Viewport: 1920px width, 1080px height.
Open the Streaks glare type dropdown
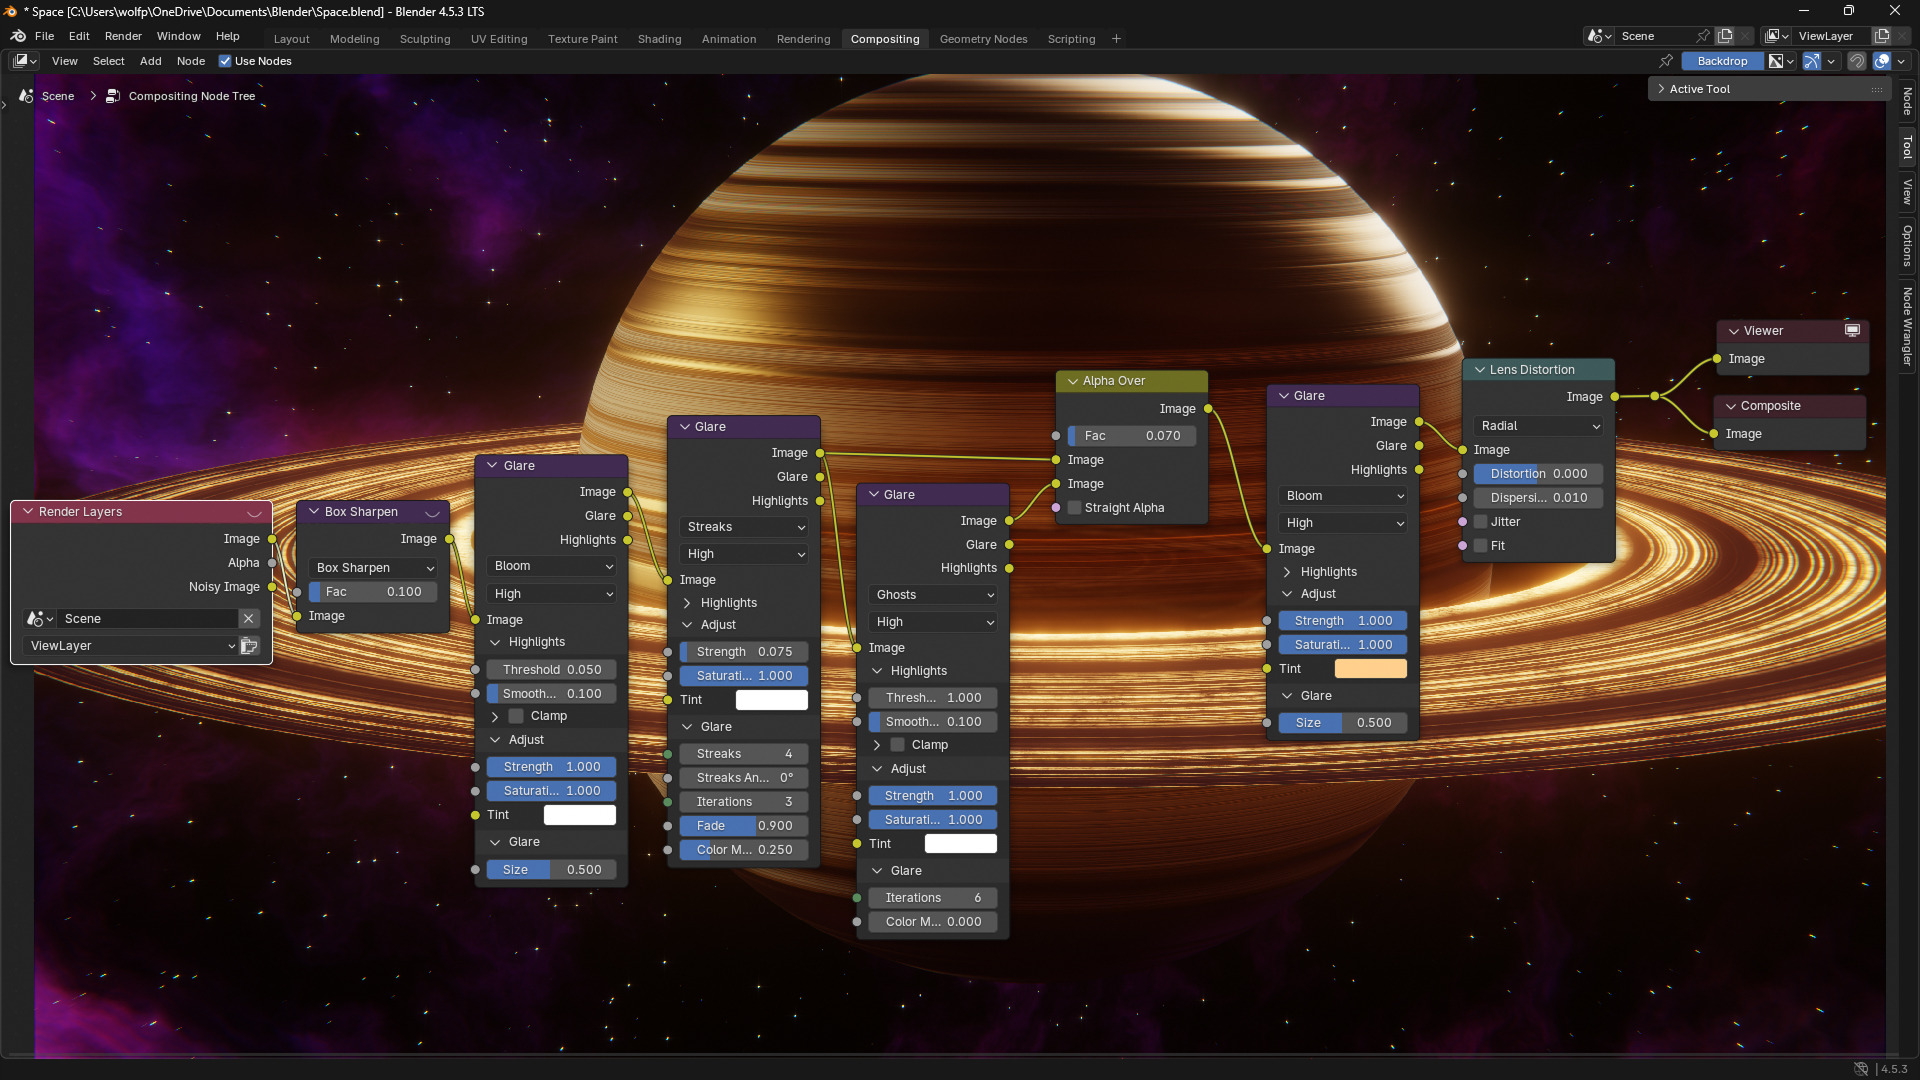point(745,527)
